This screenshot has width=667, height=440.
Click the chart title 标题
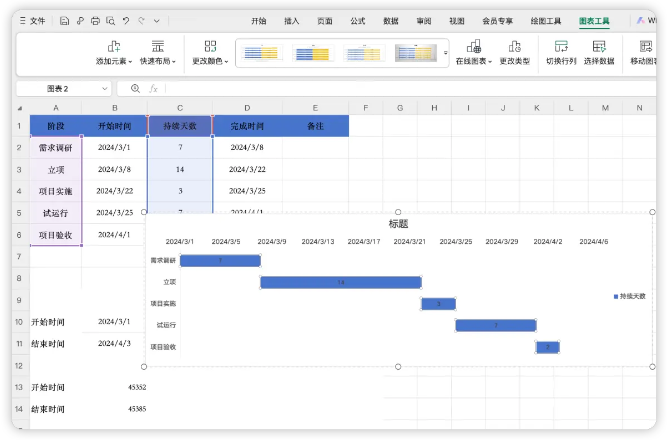coord(399,224)
